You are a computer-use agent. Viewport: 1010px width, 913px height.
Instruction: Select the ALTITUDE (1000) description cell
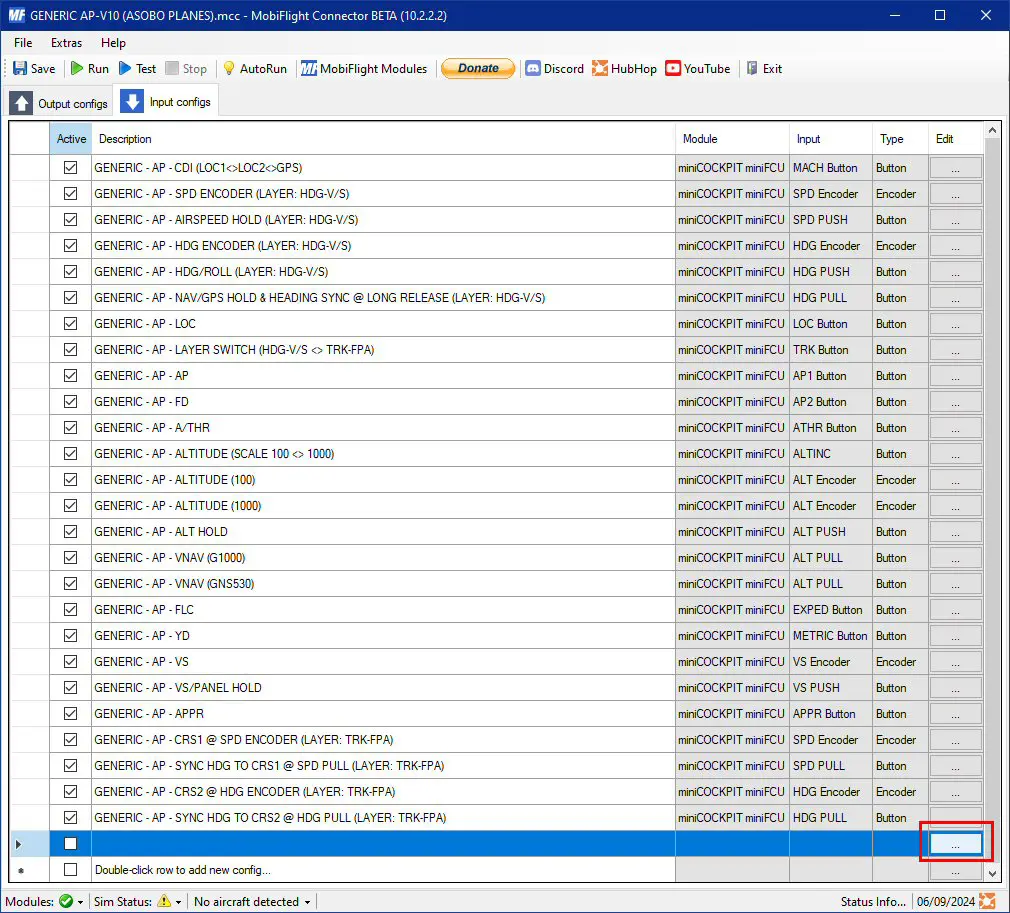click(383, 506)
